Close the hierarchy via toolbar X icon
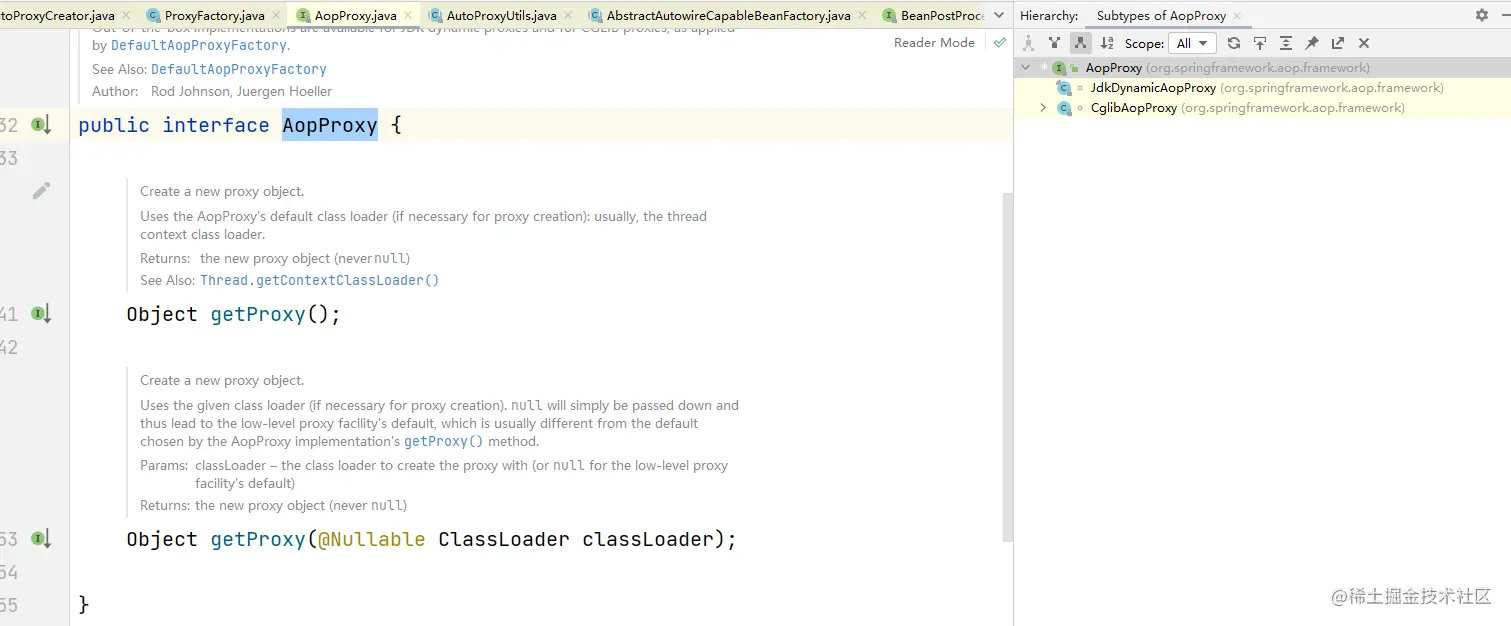 [x=1364, y=43]
